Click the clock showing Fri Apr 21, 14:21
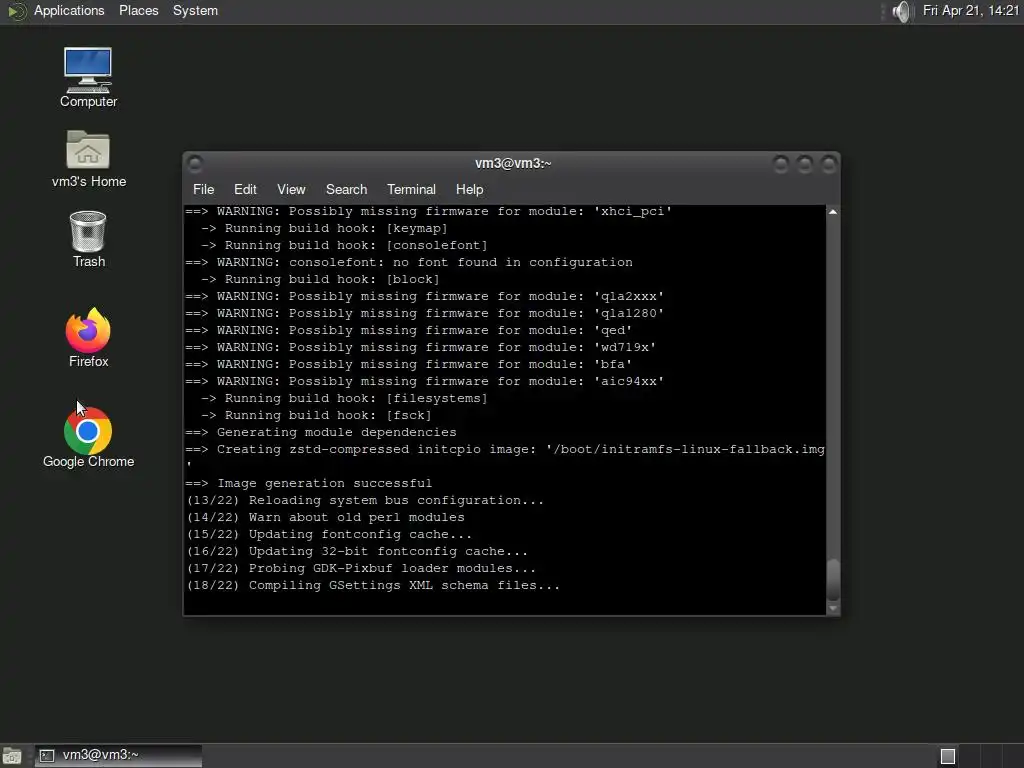Screen dimensions: 1024x768 click(970, 11)
